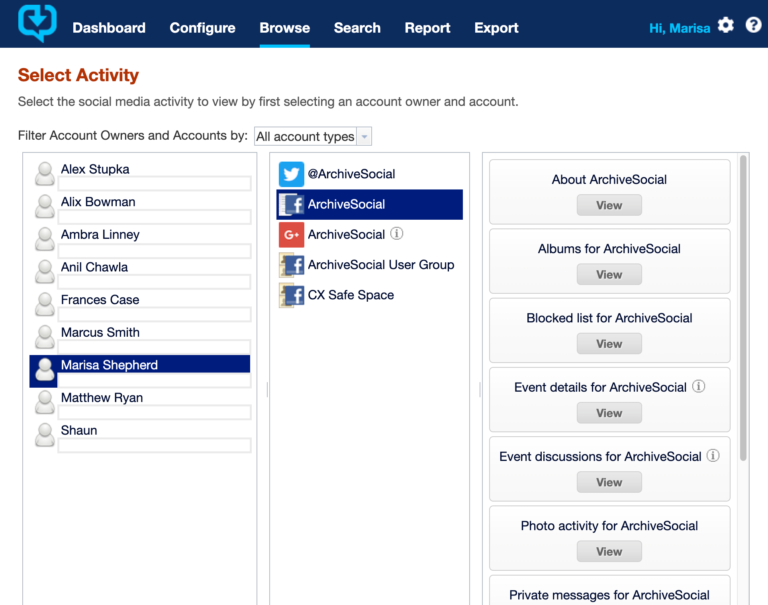Go to the Dashboard tab
This screenshot has width=768, height=605.
click(109, 28)
